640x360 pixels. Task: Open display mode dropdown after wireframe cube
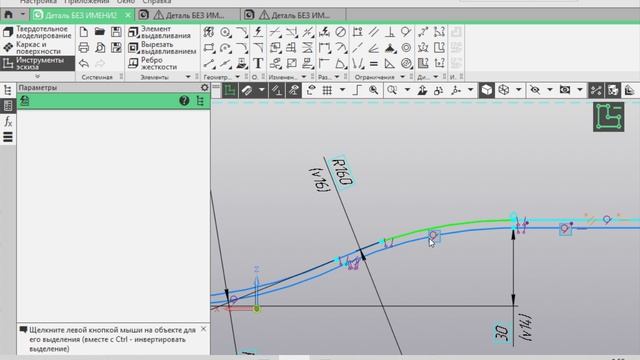[518, 90]
